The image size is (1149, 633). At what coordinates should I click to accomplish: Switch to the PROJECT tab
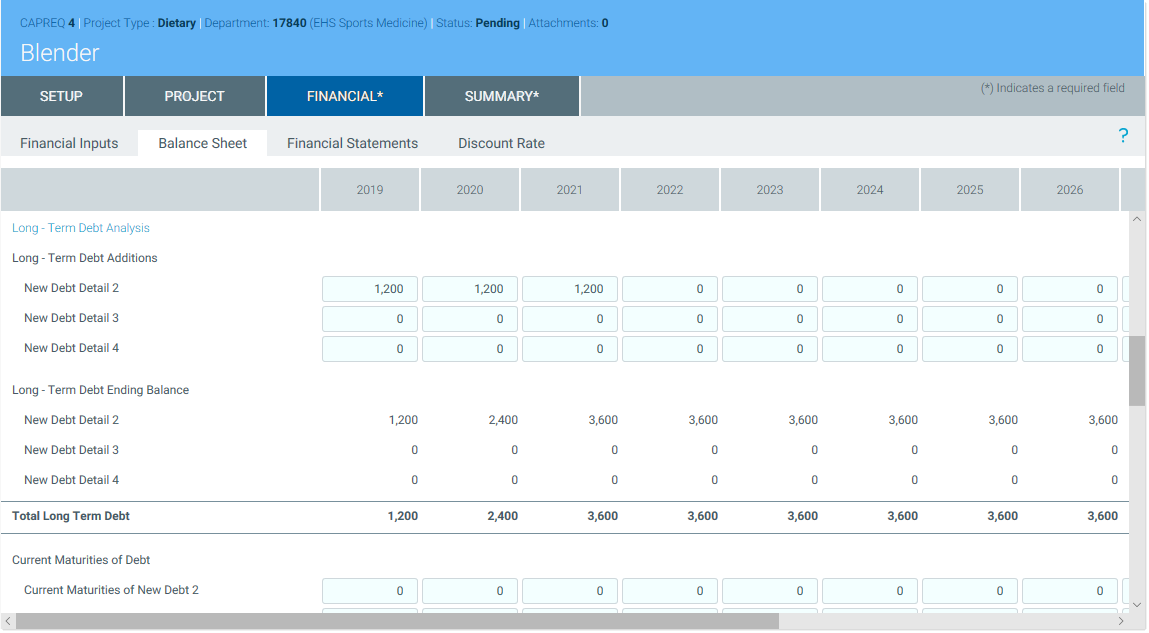[x=194, y=96]
